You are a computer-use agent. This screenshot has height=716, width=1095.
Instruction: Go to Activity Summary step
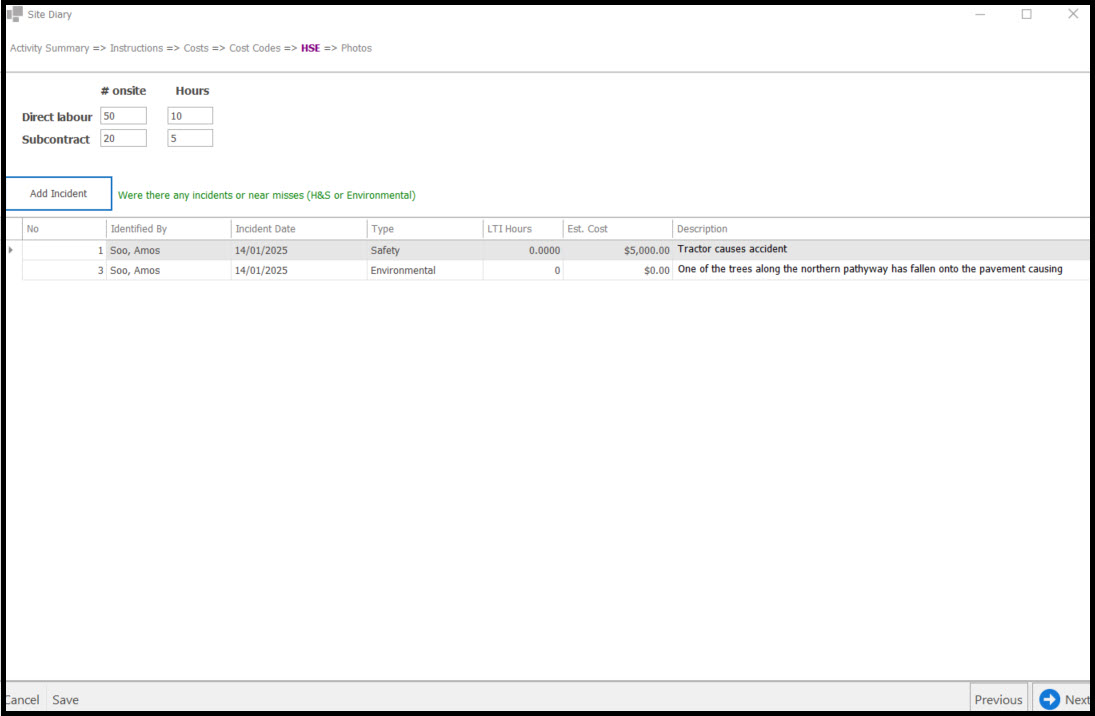click(x=49, y=48)
